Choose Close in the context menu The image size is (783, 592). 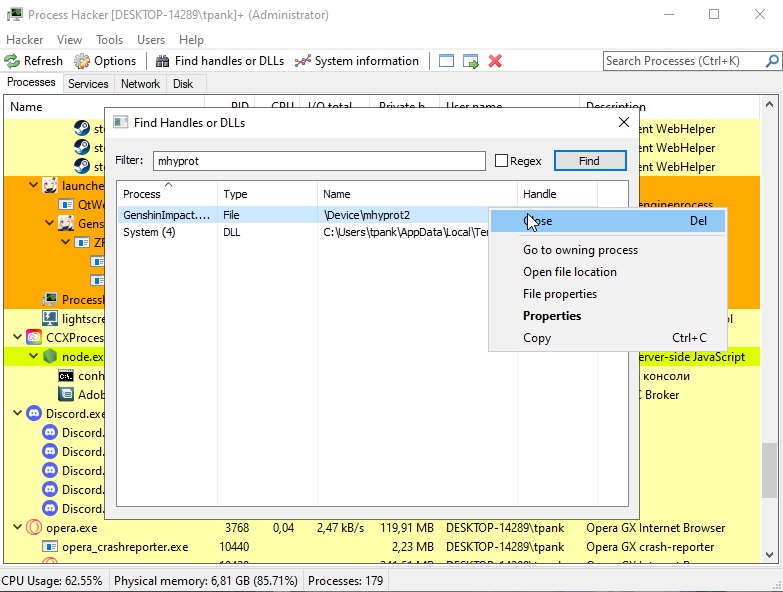(x=608, y=221)
